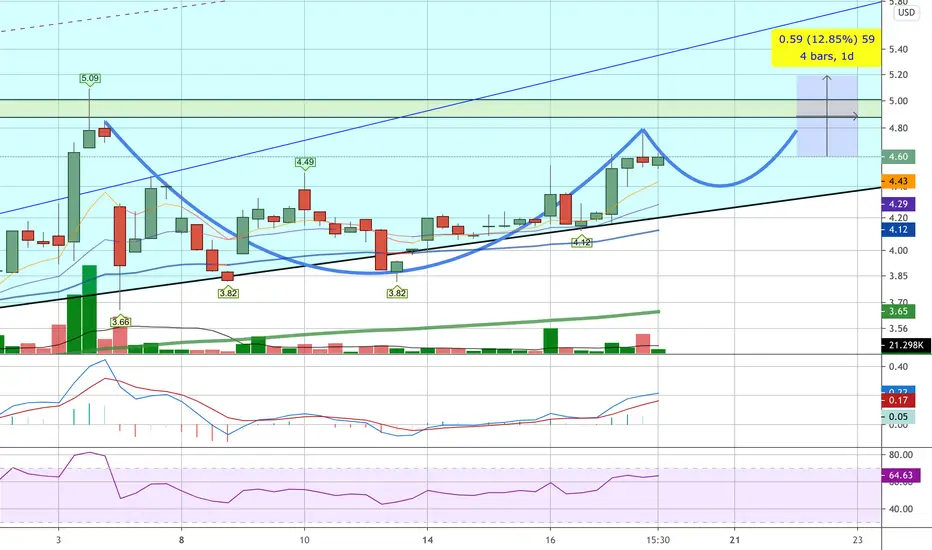This screenshot has height=550, width=932.
Task: Select the purple 4.29 moving average tag
Action: point(898,204)
